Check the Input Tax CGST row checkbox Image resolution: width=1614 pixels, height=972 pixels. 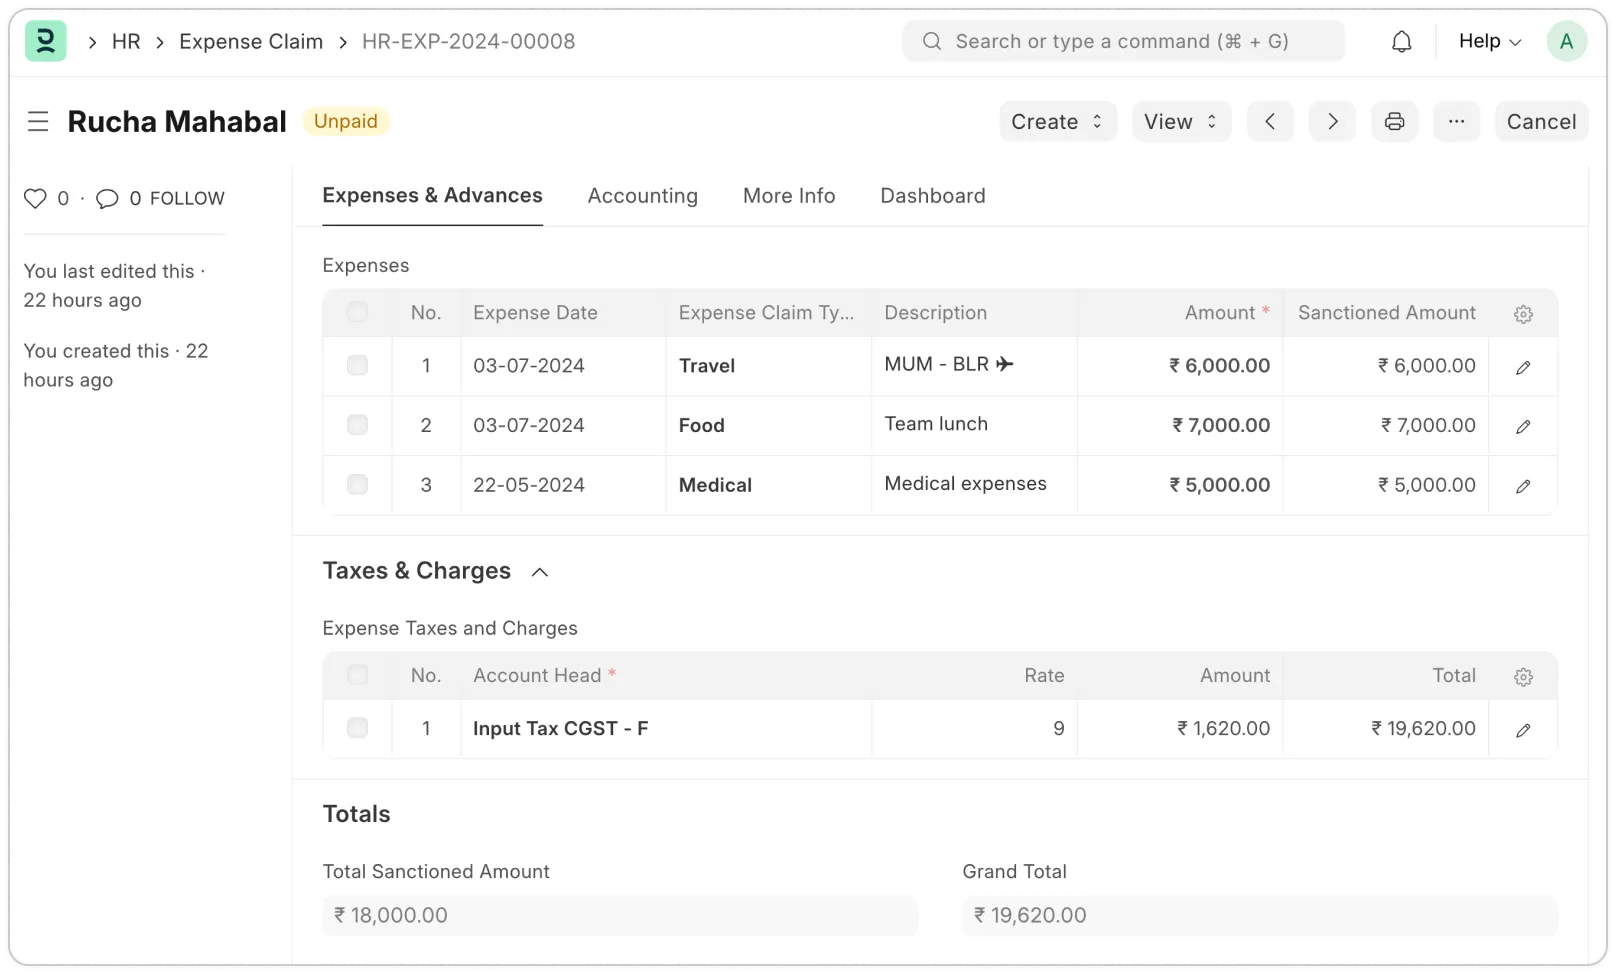[357, 728]
